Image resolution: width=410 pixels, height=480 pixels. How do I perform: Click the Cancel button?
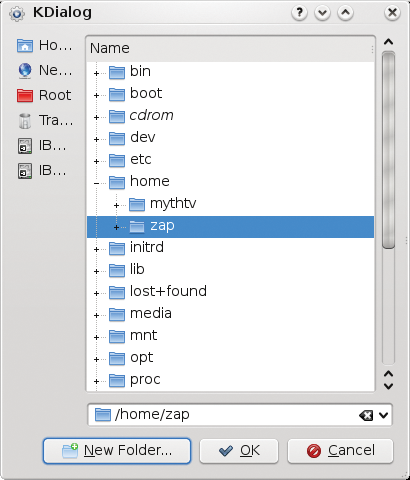(340, 451)
